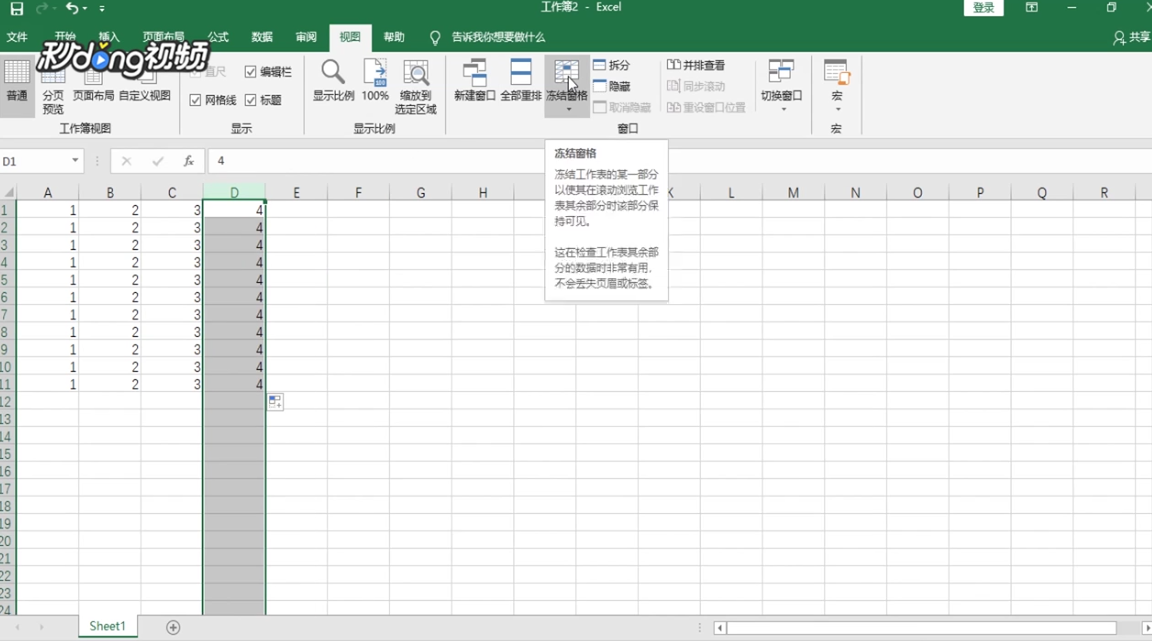Open the 公式 ribbon tab

click(217, 37)
